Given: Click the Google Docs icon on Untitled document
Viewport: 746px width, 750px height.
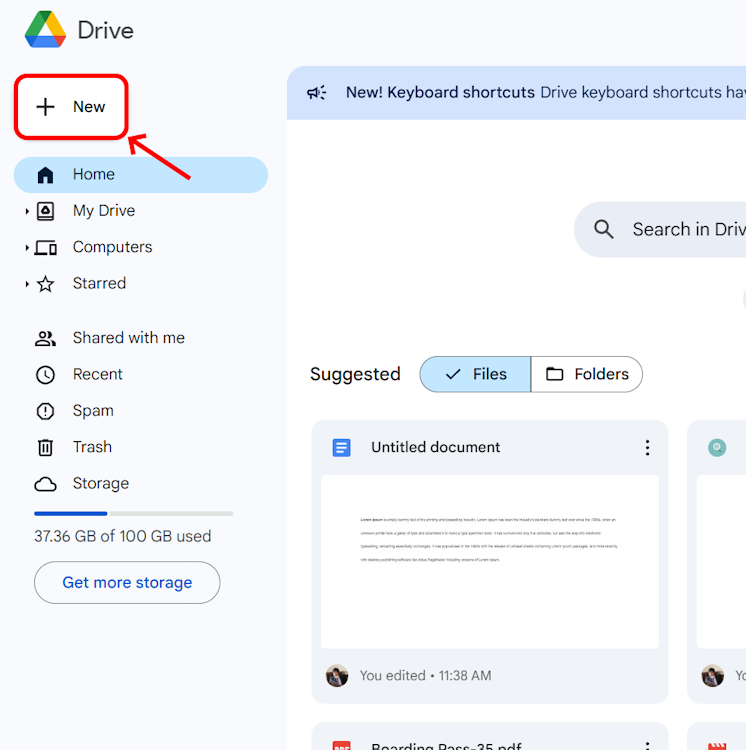Looking at the screenshot, I should [x=341, y=448].
